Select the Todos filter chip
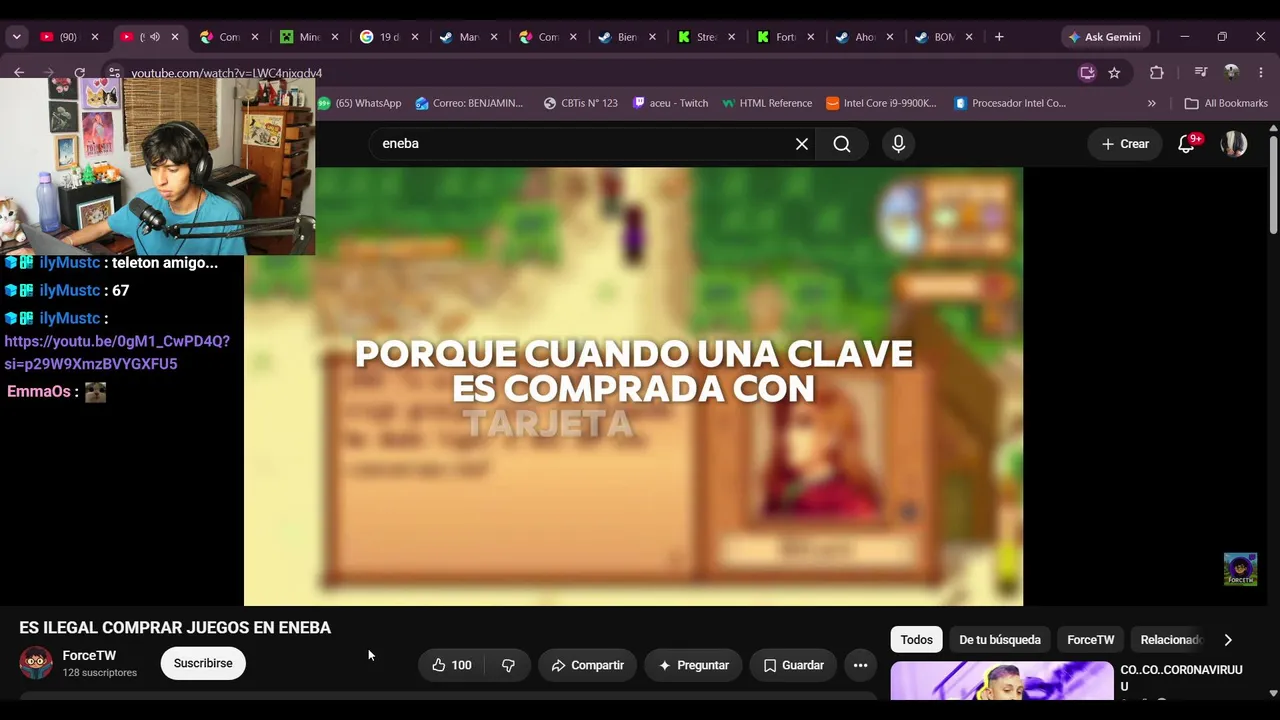This screenshot has width=1280, height=720. 916,640
